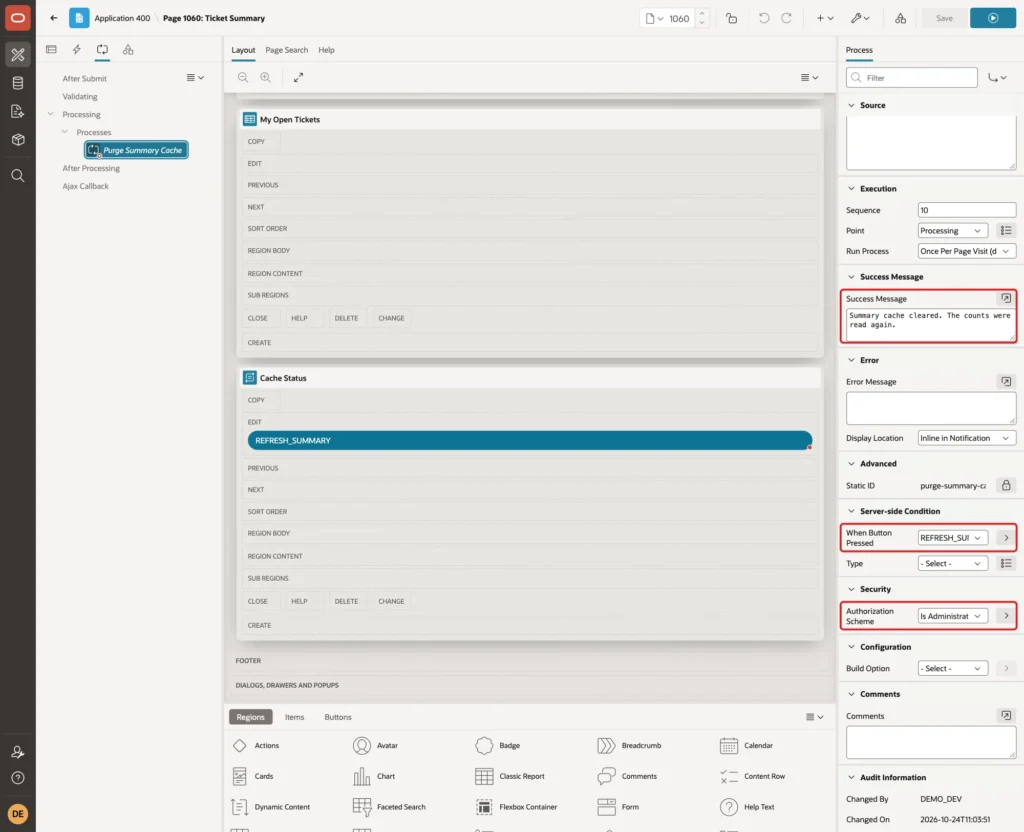The image size is (1024, 832).
Task: Select the Ajax Callback tree node
Action: (x=86, y=186)
